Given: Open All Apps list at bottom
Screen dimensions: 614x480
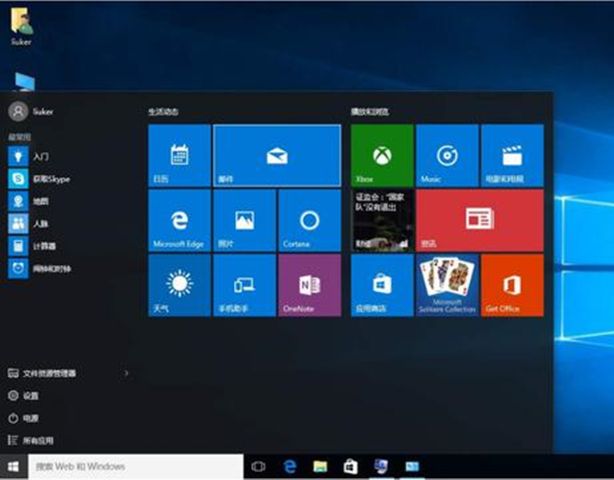Looking at the screenshot, I should (x=40, y=440).
